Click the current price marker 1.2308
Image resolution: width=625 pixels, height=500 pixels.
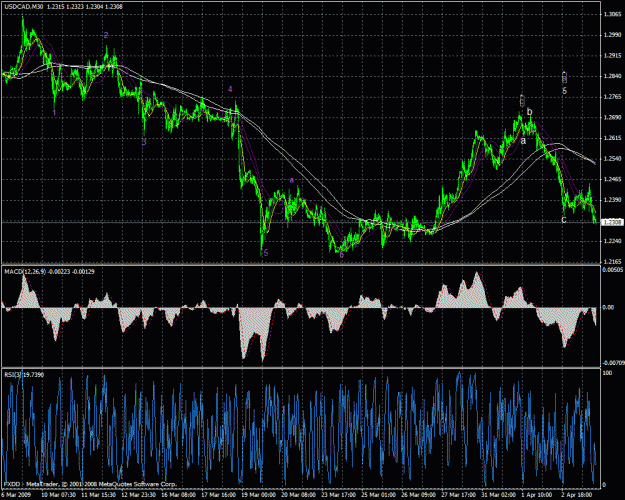613,222
